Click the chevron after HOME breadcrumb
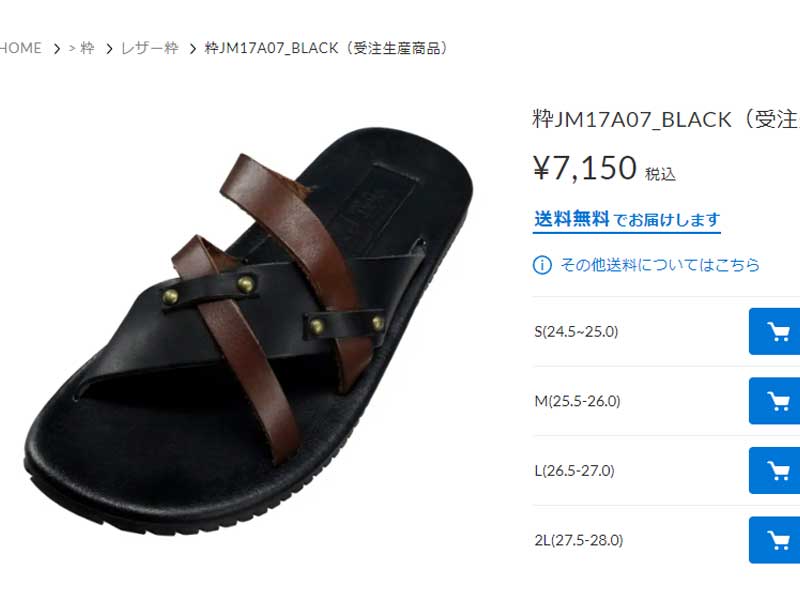This screenshot has height=600, width=800. (57, 48)
